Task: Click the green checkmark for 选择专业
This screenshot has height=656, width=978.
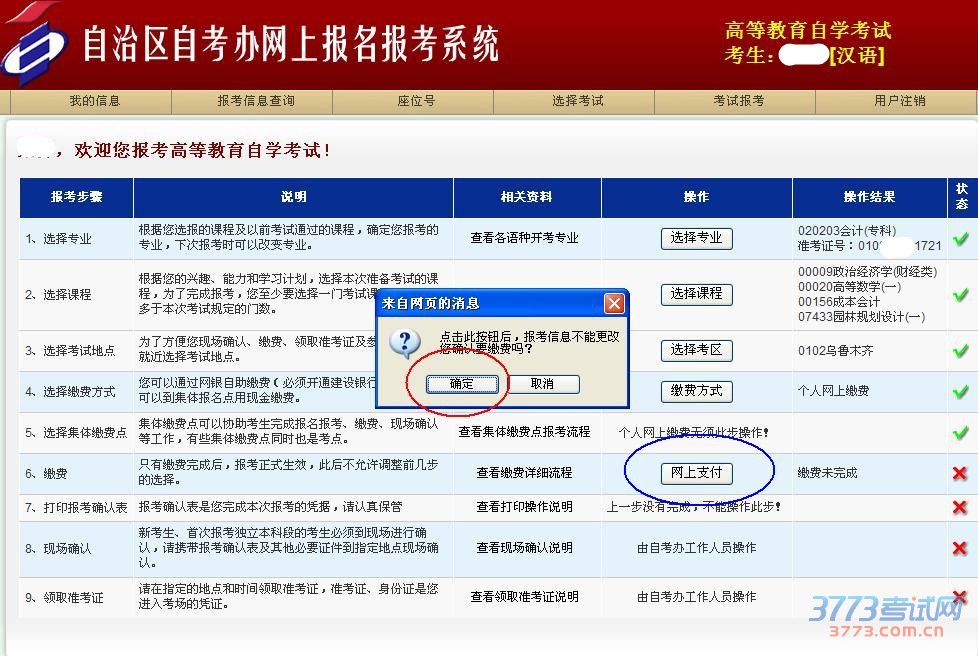Action: pos(960,239)
